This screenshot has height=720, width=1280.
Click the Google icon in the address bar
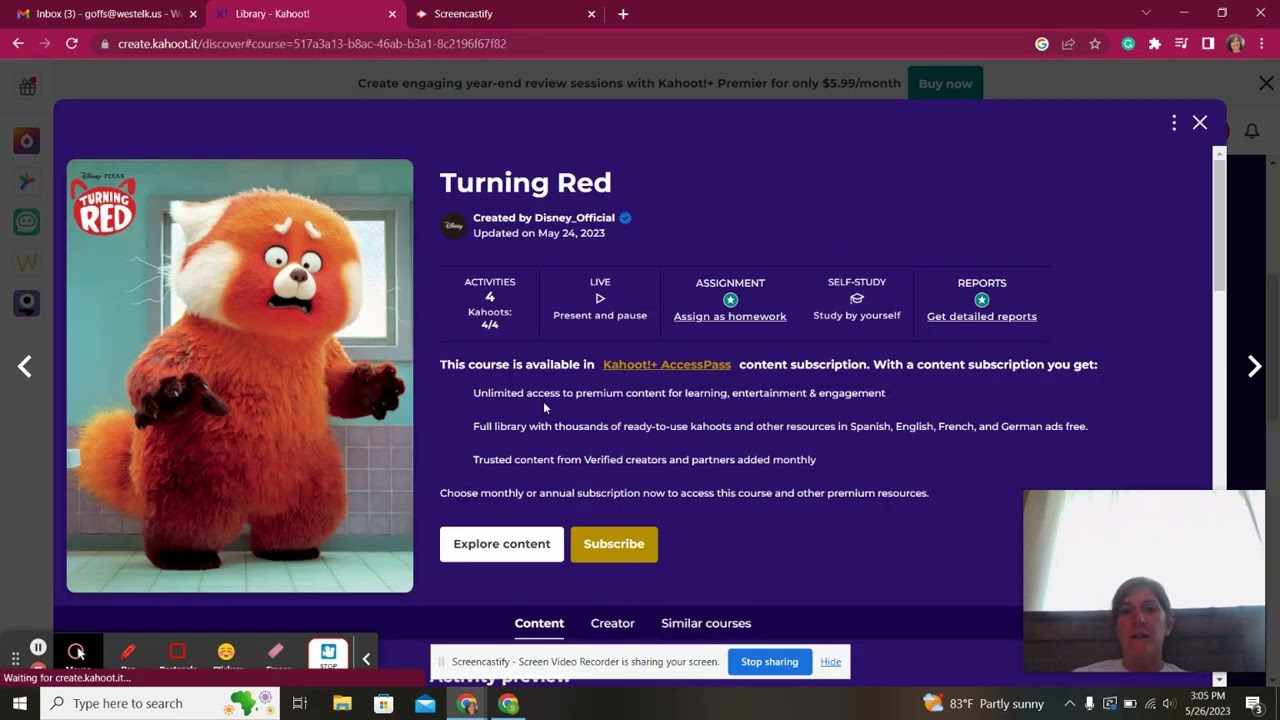[1042, 44]
